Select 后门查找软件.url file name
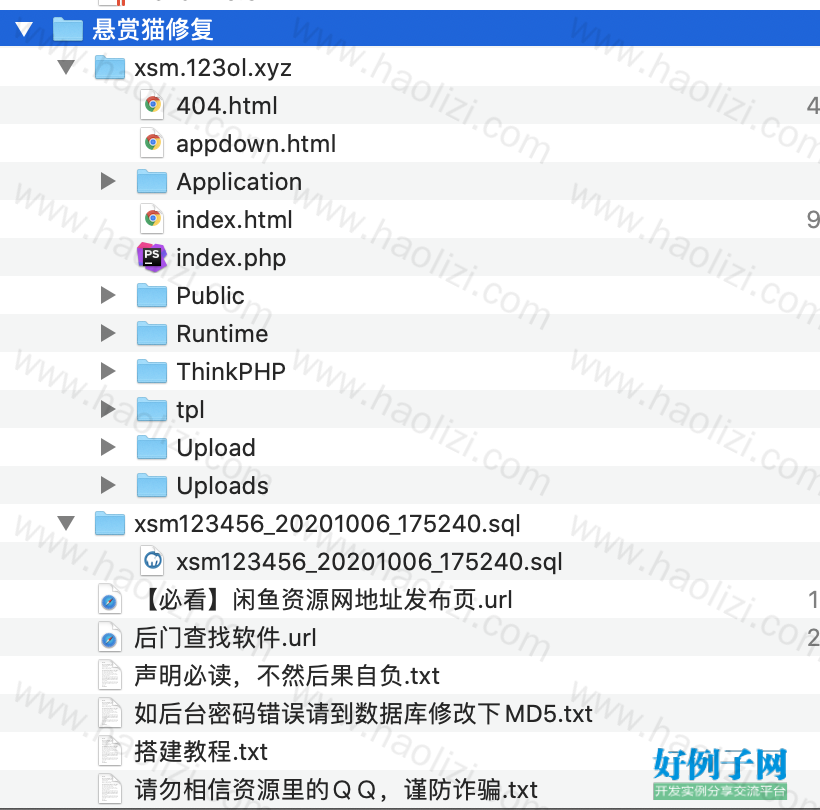This screenshot has width=820, height=810. coord(225,638)
